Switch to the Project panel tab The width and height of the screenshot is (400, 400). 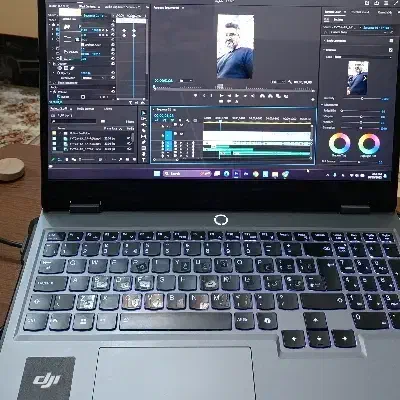point(59,109)
